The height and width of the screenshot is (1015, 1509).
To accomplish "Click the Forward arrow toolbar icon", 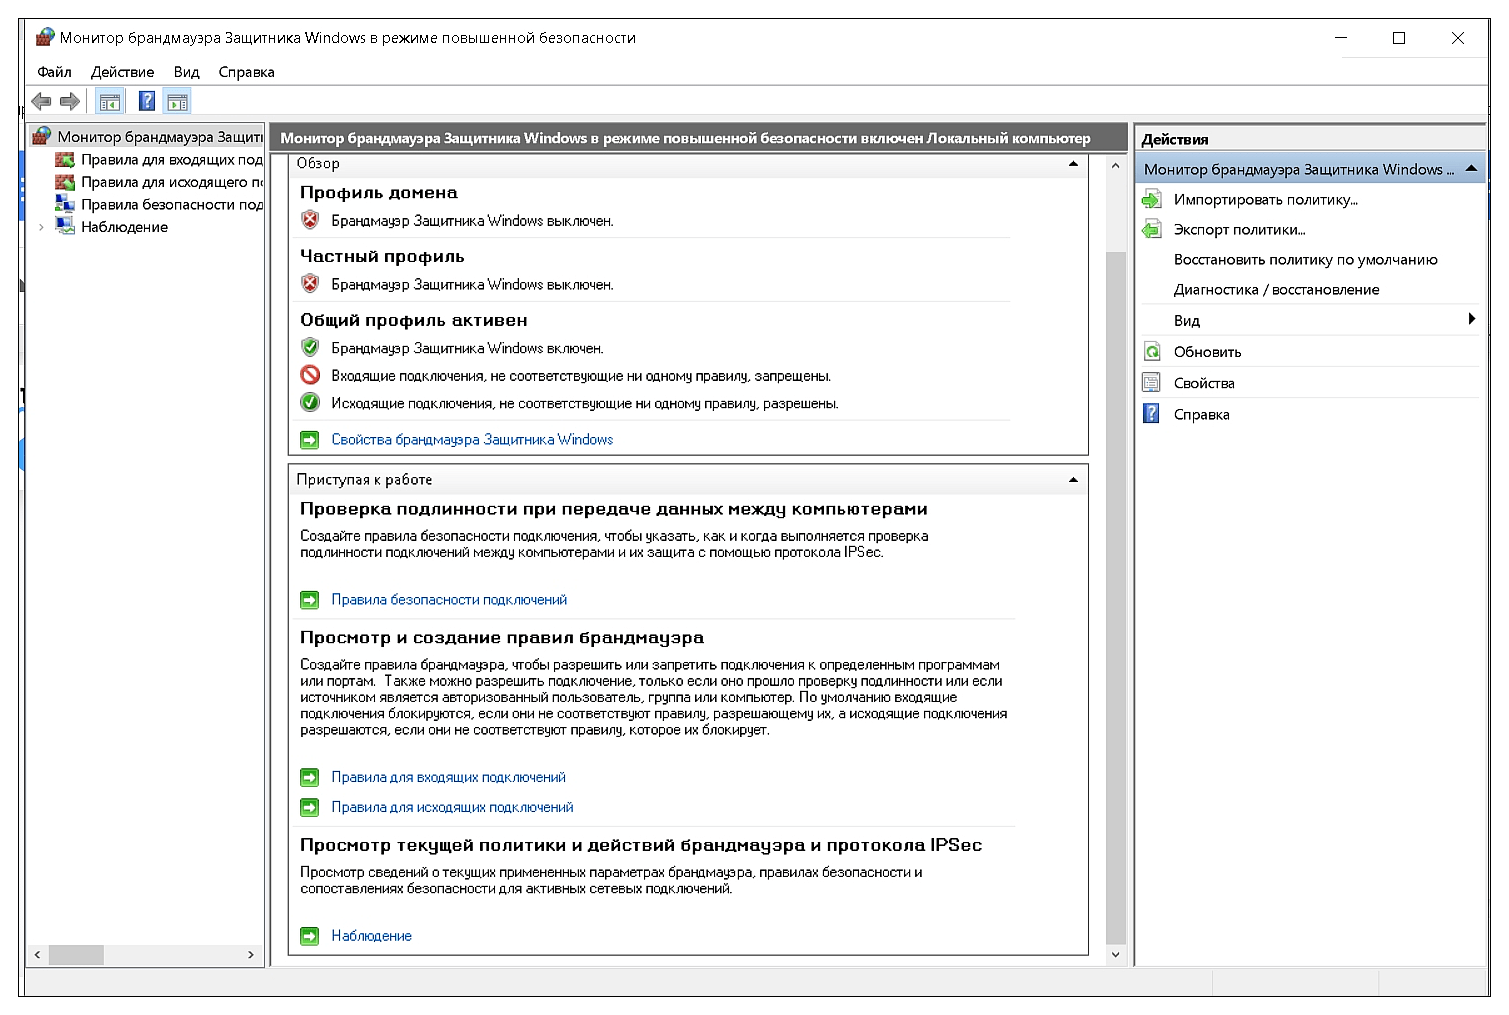I will 69,101.
